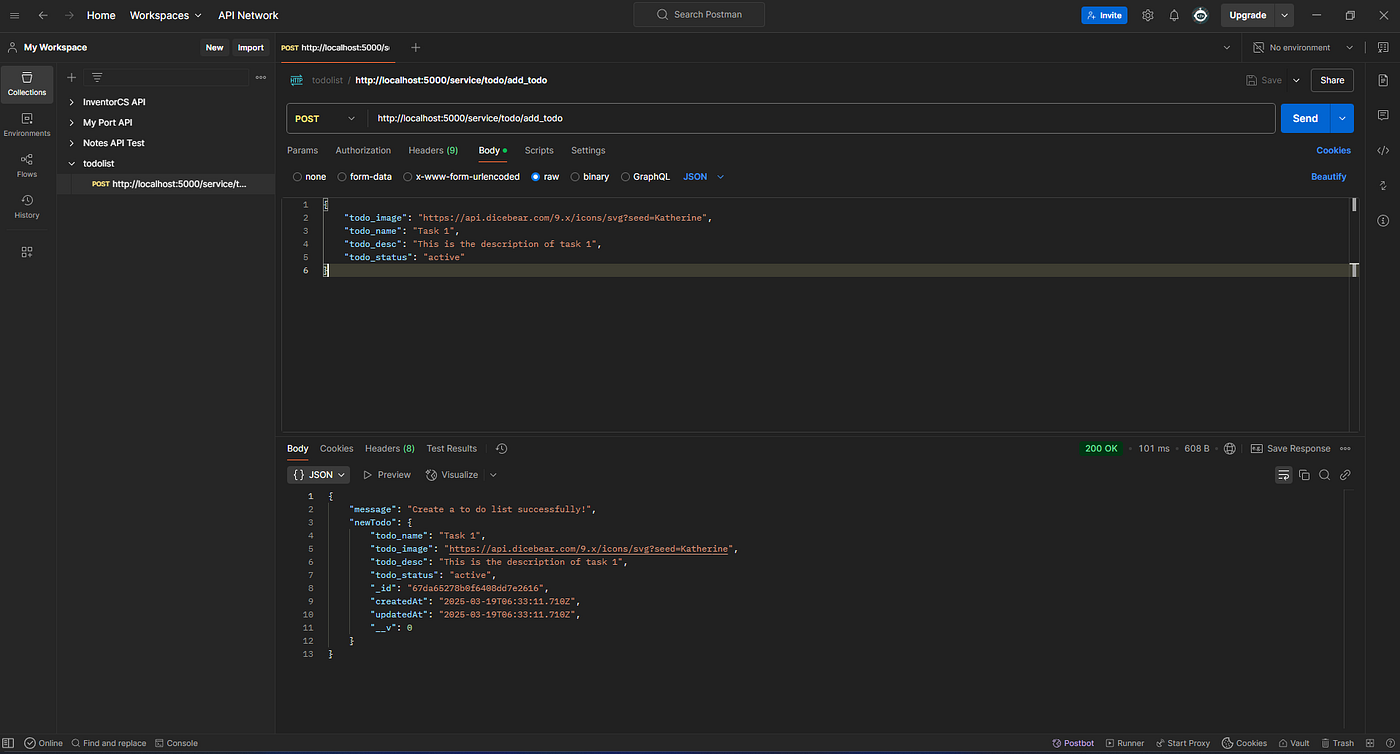Click the Send button
The height and width of the screenshot is (754, 1400).
point(1305,118)
